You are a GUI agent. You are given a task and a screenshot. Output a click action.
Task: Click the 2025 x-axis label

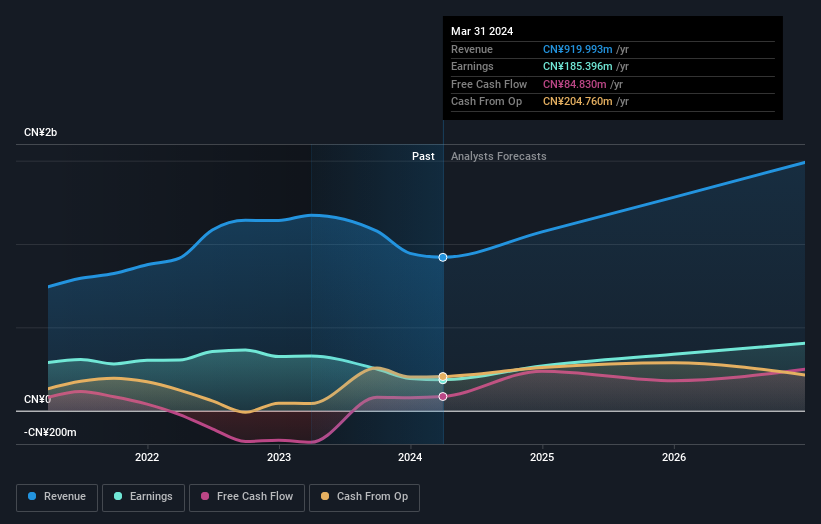point(542,457)
